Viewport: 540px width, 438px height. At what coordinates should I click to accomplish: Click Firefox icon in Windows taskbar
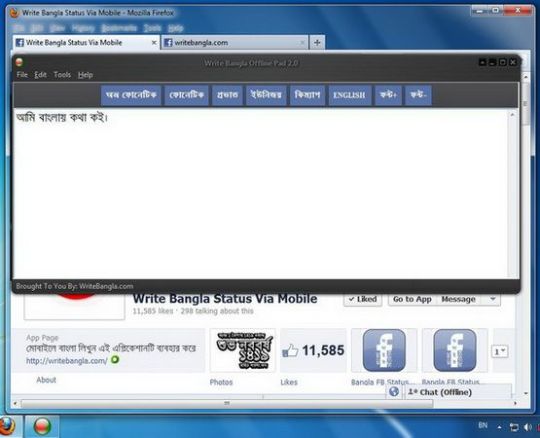click(x=7, y=426)
